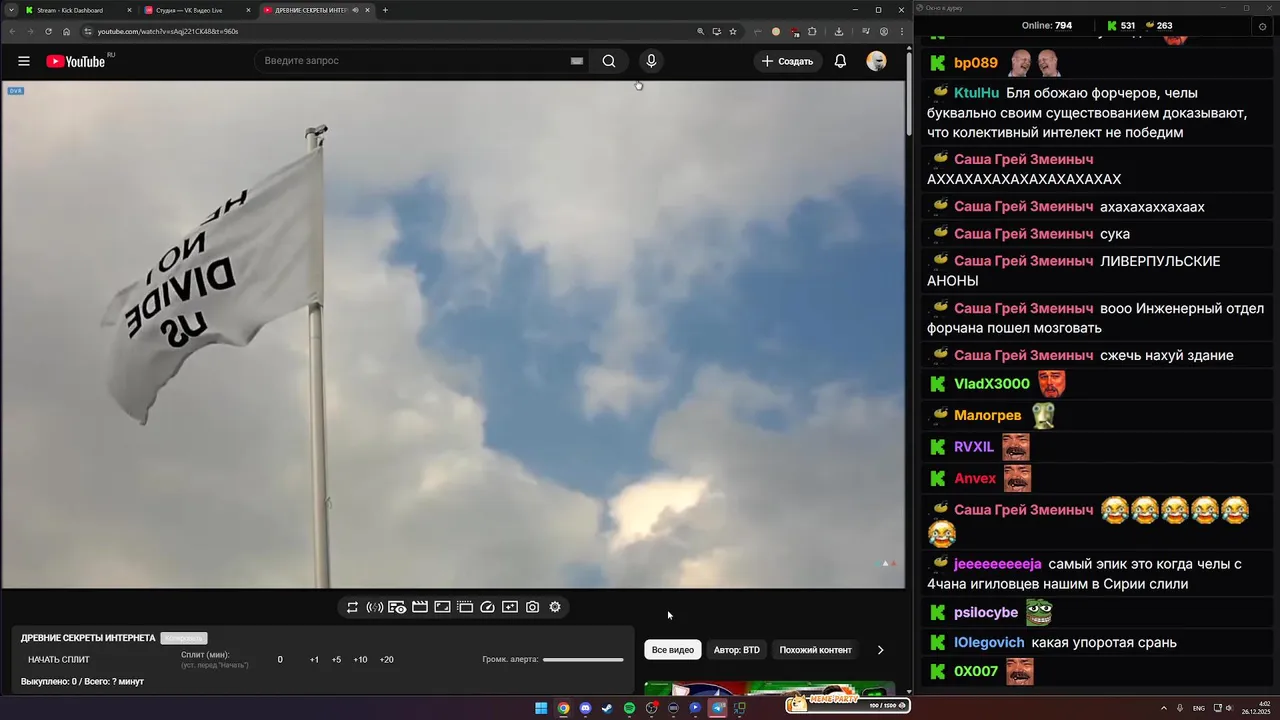Click the broadcast waves icon in the player toolbar
Viewport: 1280px width, 720px height.
point(375,607)
